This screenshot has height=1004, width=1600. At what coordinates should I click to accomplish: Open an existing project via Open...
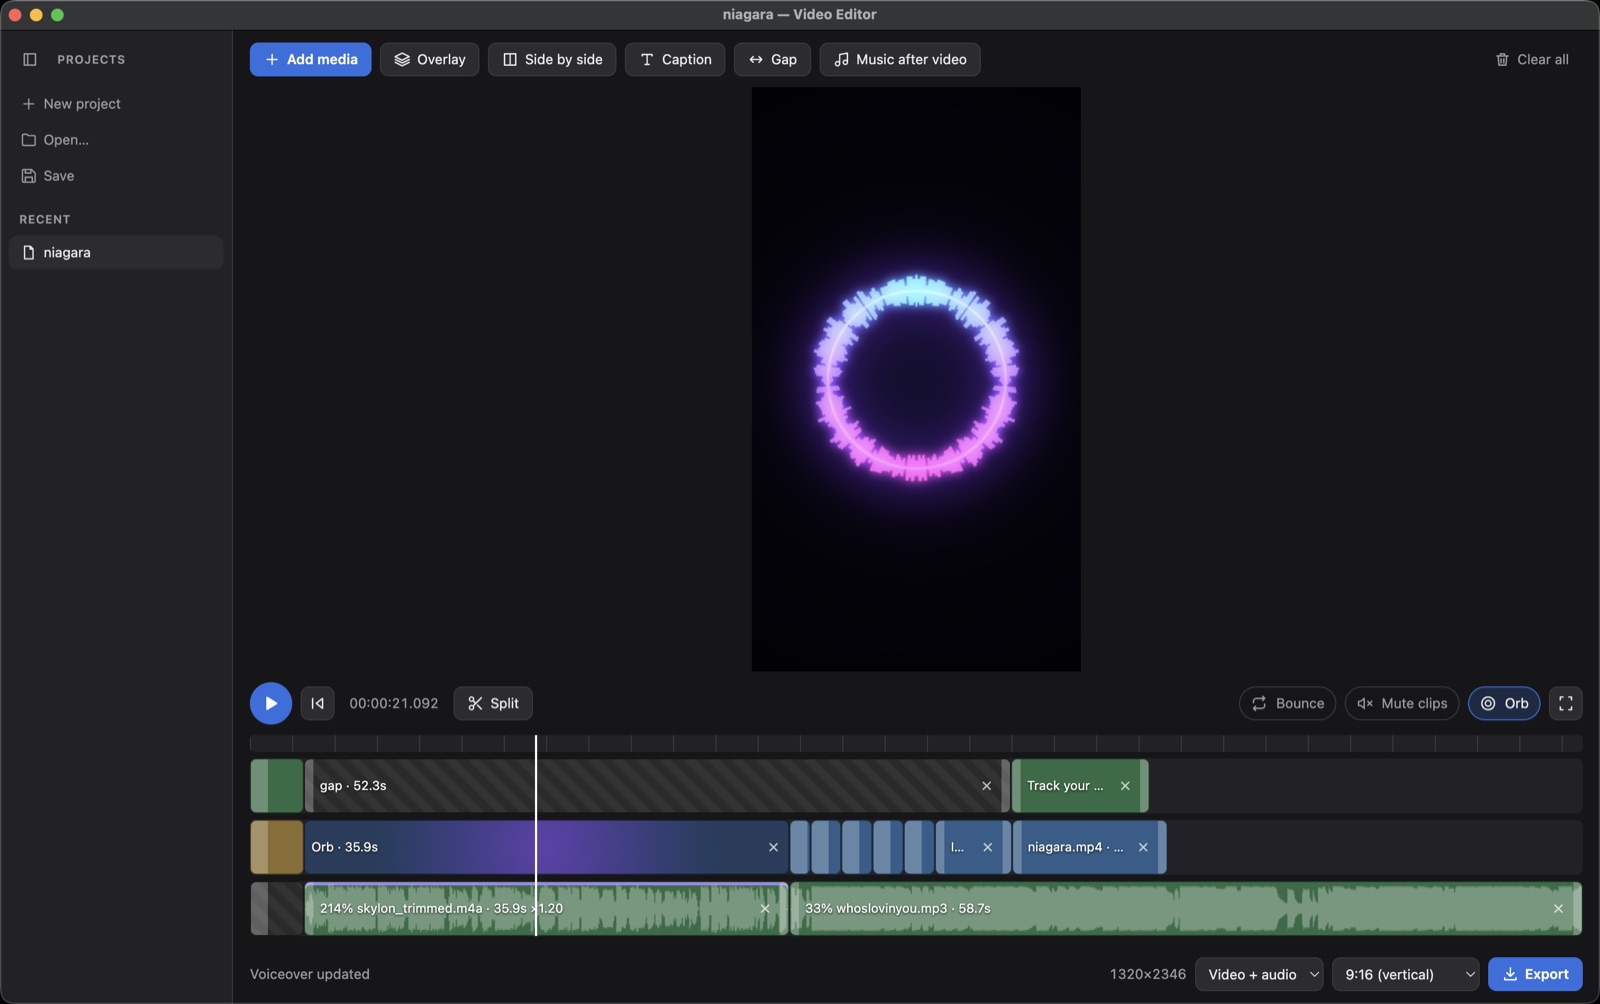[x=55, y=140]
